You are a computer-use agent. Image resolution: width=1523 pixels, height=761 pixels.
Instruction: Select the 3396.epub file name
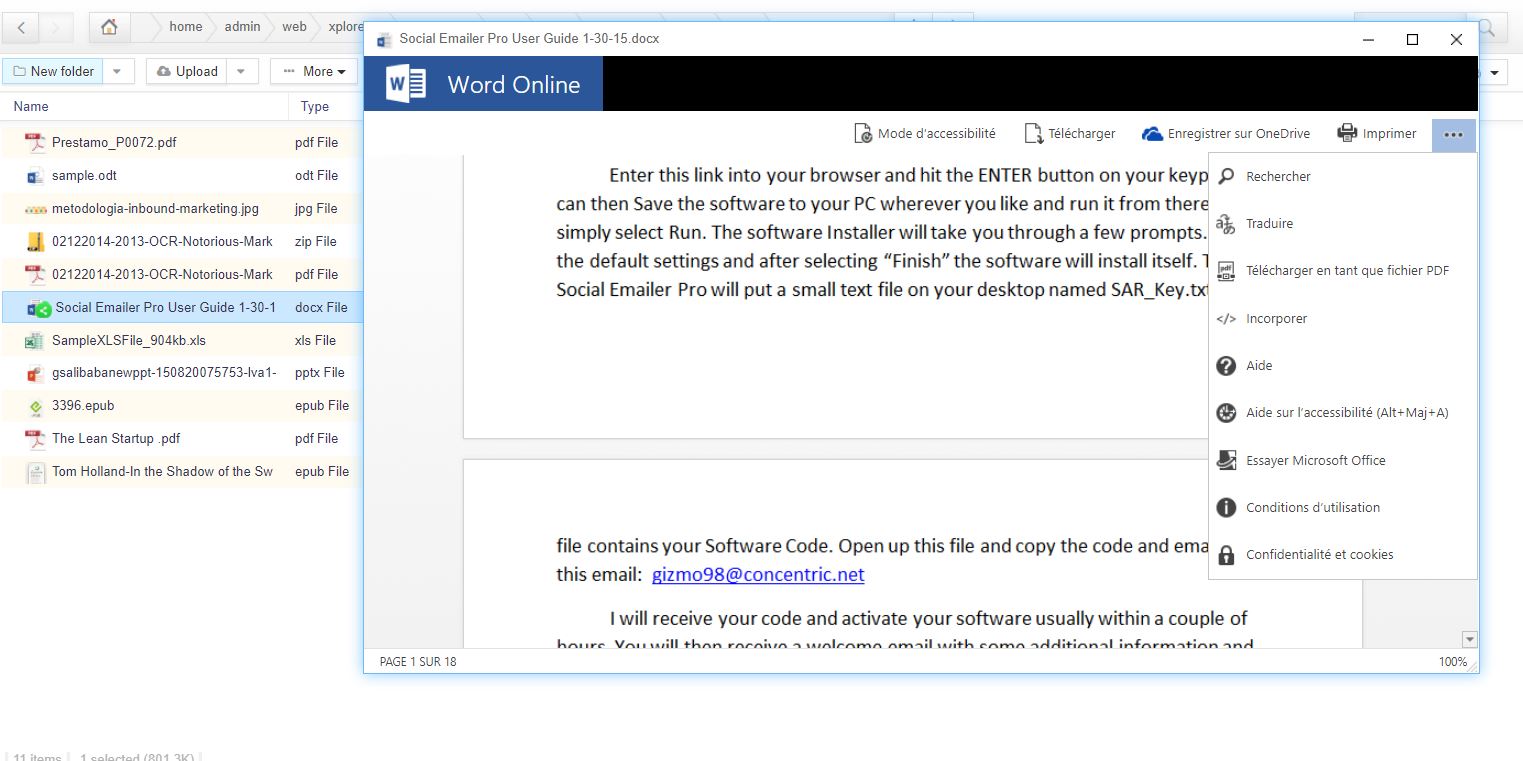[83, 406]
